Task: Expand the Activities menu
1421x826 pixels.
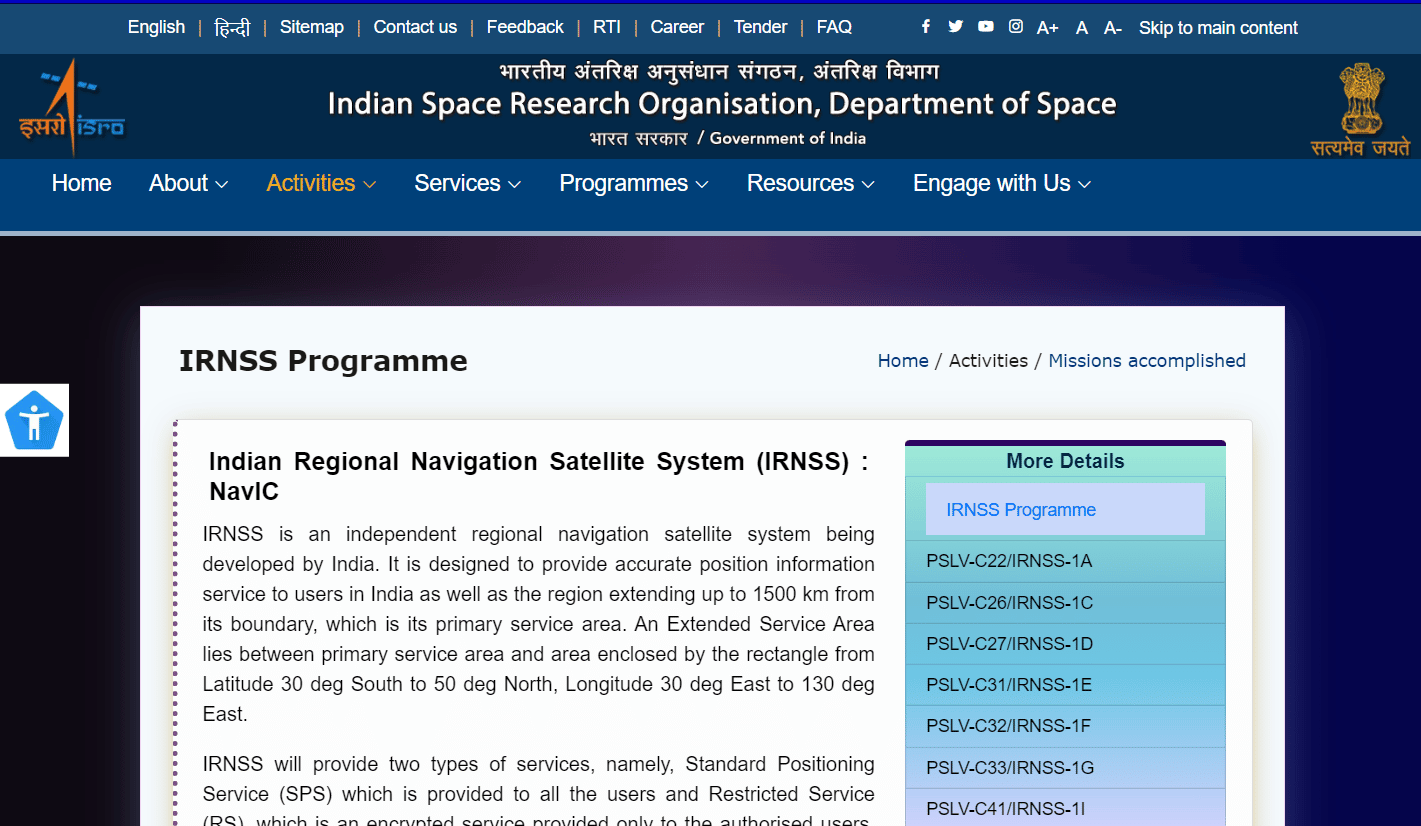Action: [321, 184]
